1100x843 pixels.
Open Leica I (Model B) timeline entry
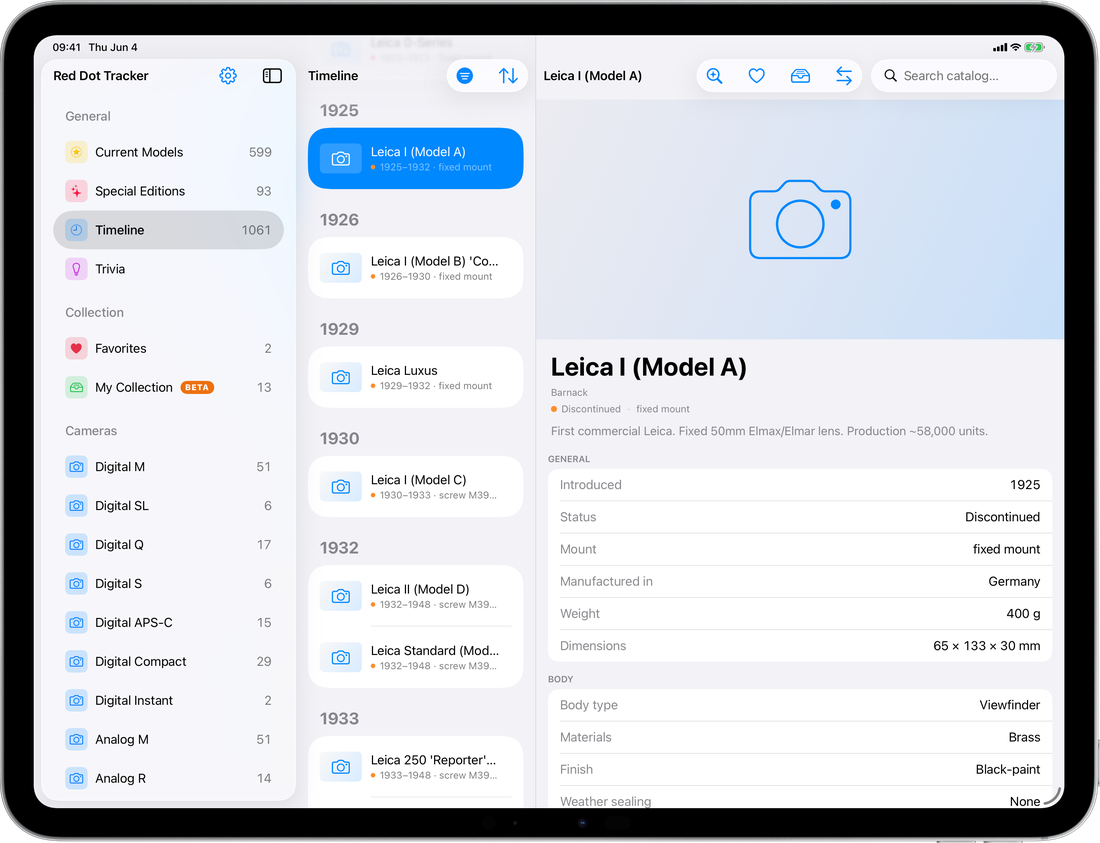coord(415,268)
